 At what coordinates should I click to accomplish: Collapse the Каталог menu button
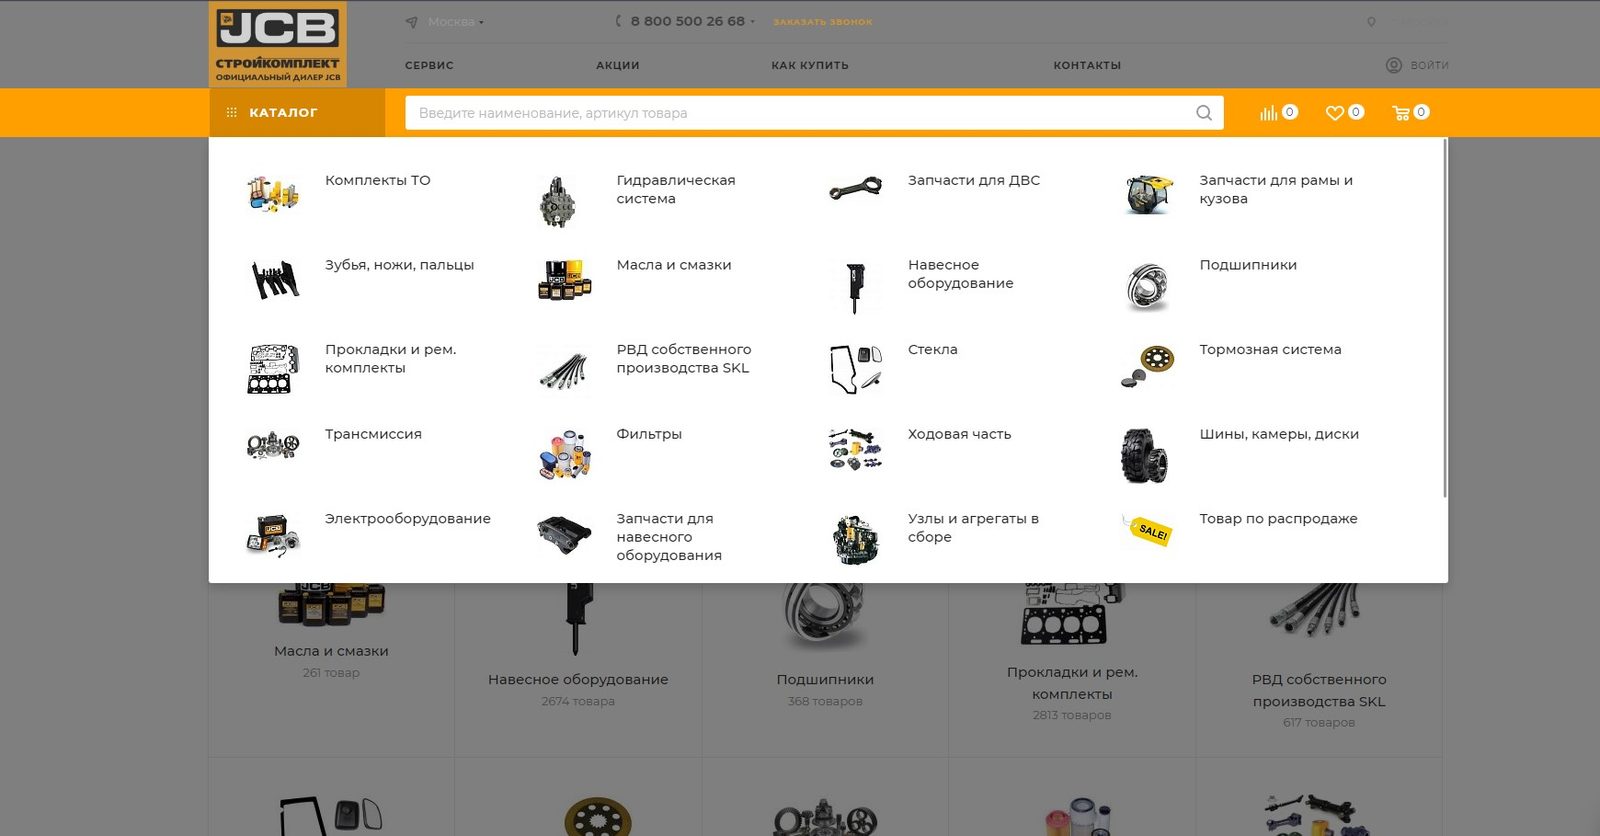tap(297, 113)
